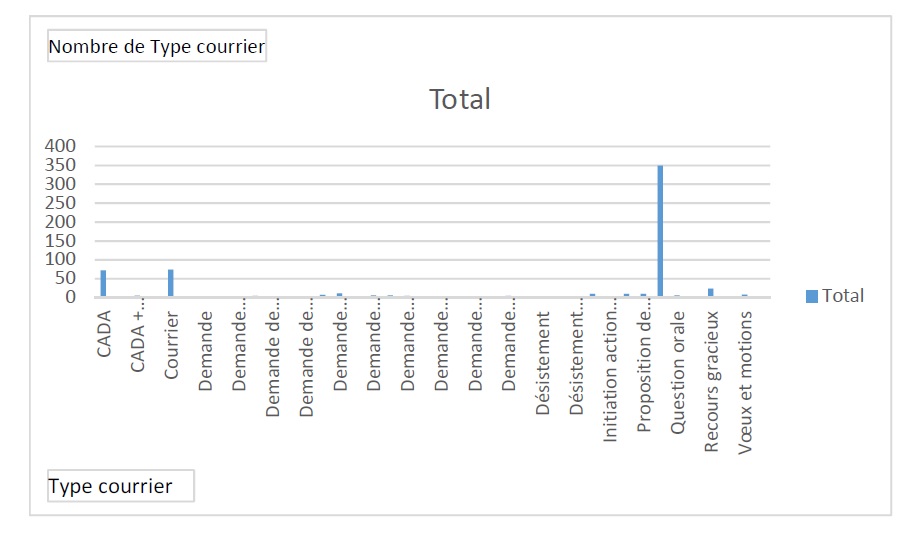
Task: Select the Total legend label
Action: (842, 296)
